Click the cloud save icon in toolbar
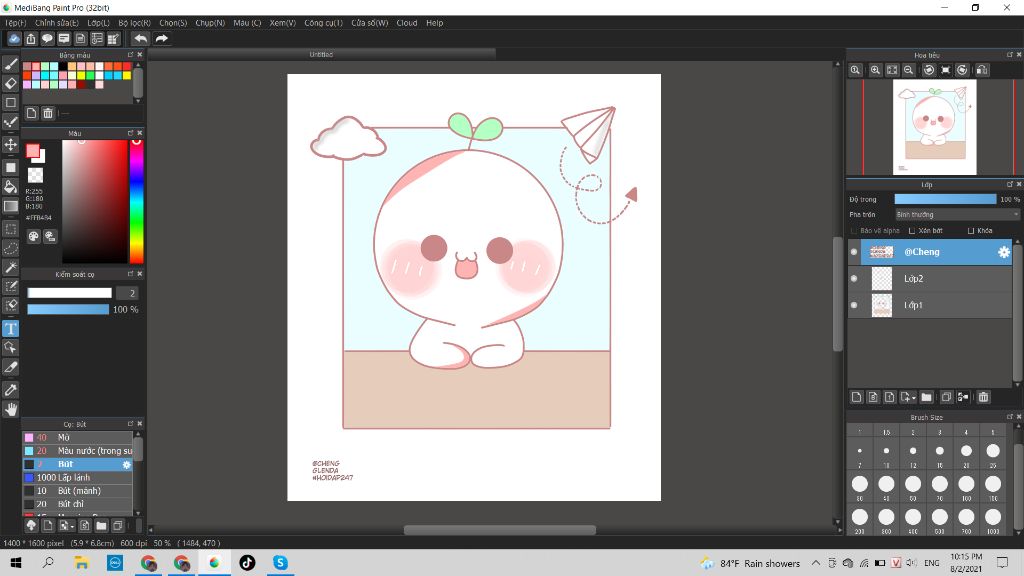 click(x=14, y=39)
